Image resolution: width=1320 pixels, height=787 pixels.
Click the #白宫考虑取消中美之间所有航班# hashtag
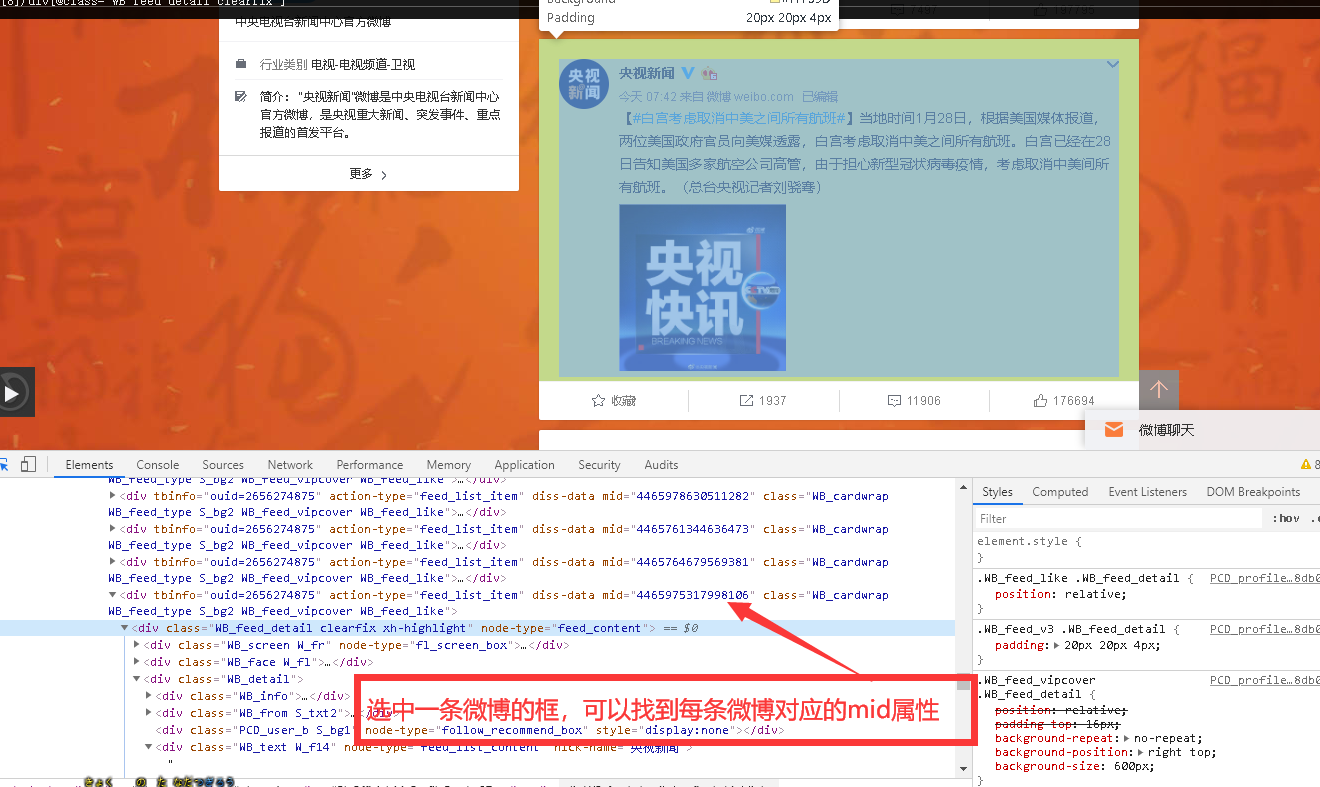click(x=738, y=118)
